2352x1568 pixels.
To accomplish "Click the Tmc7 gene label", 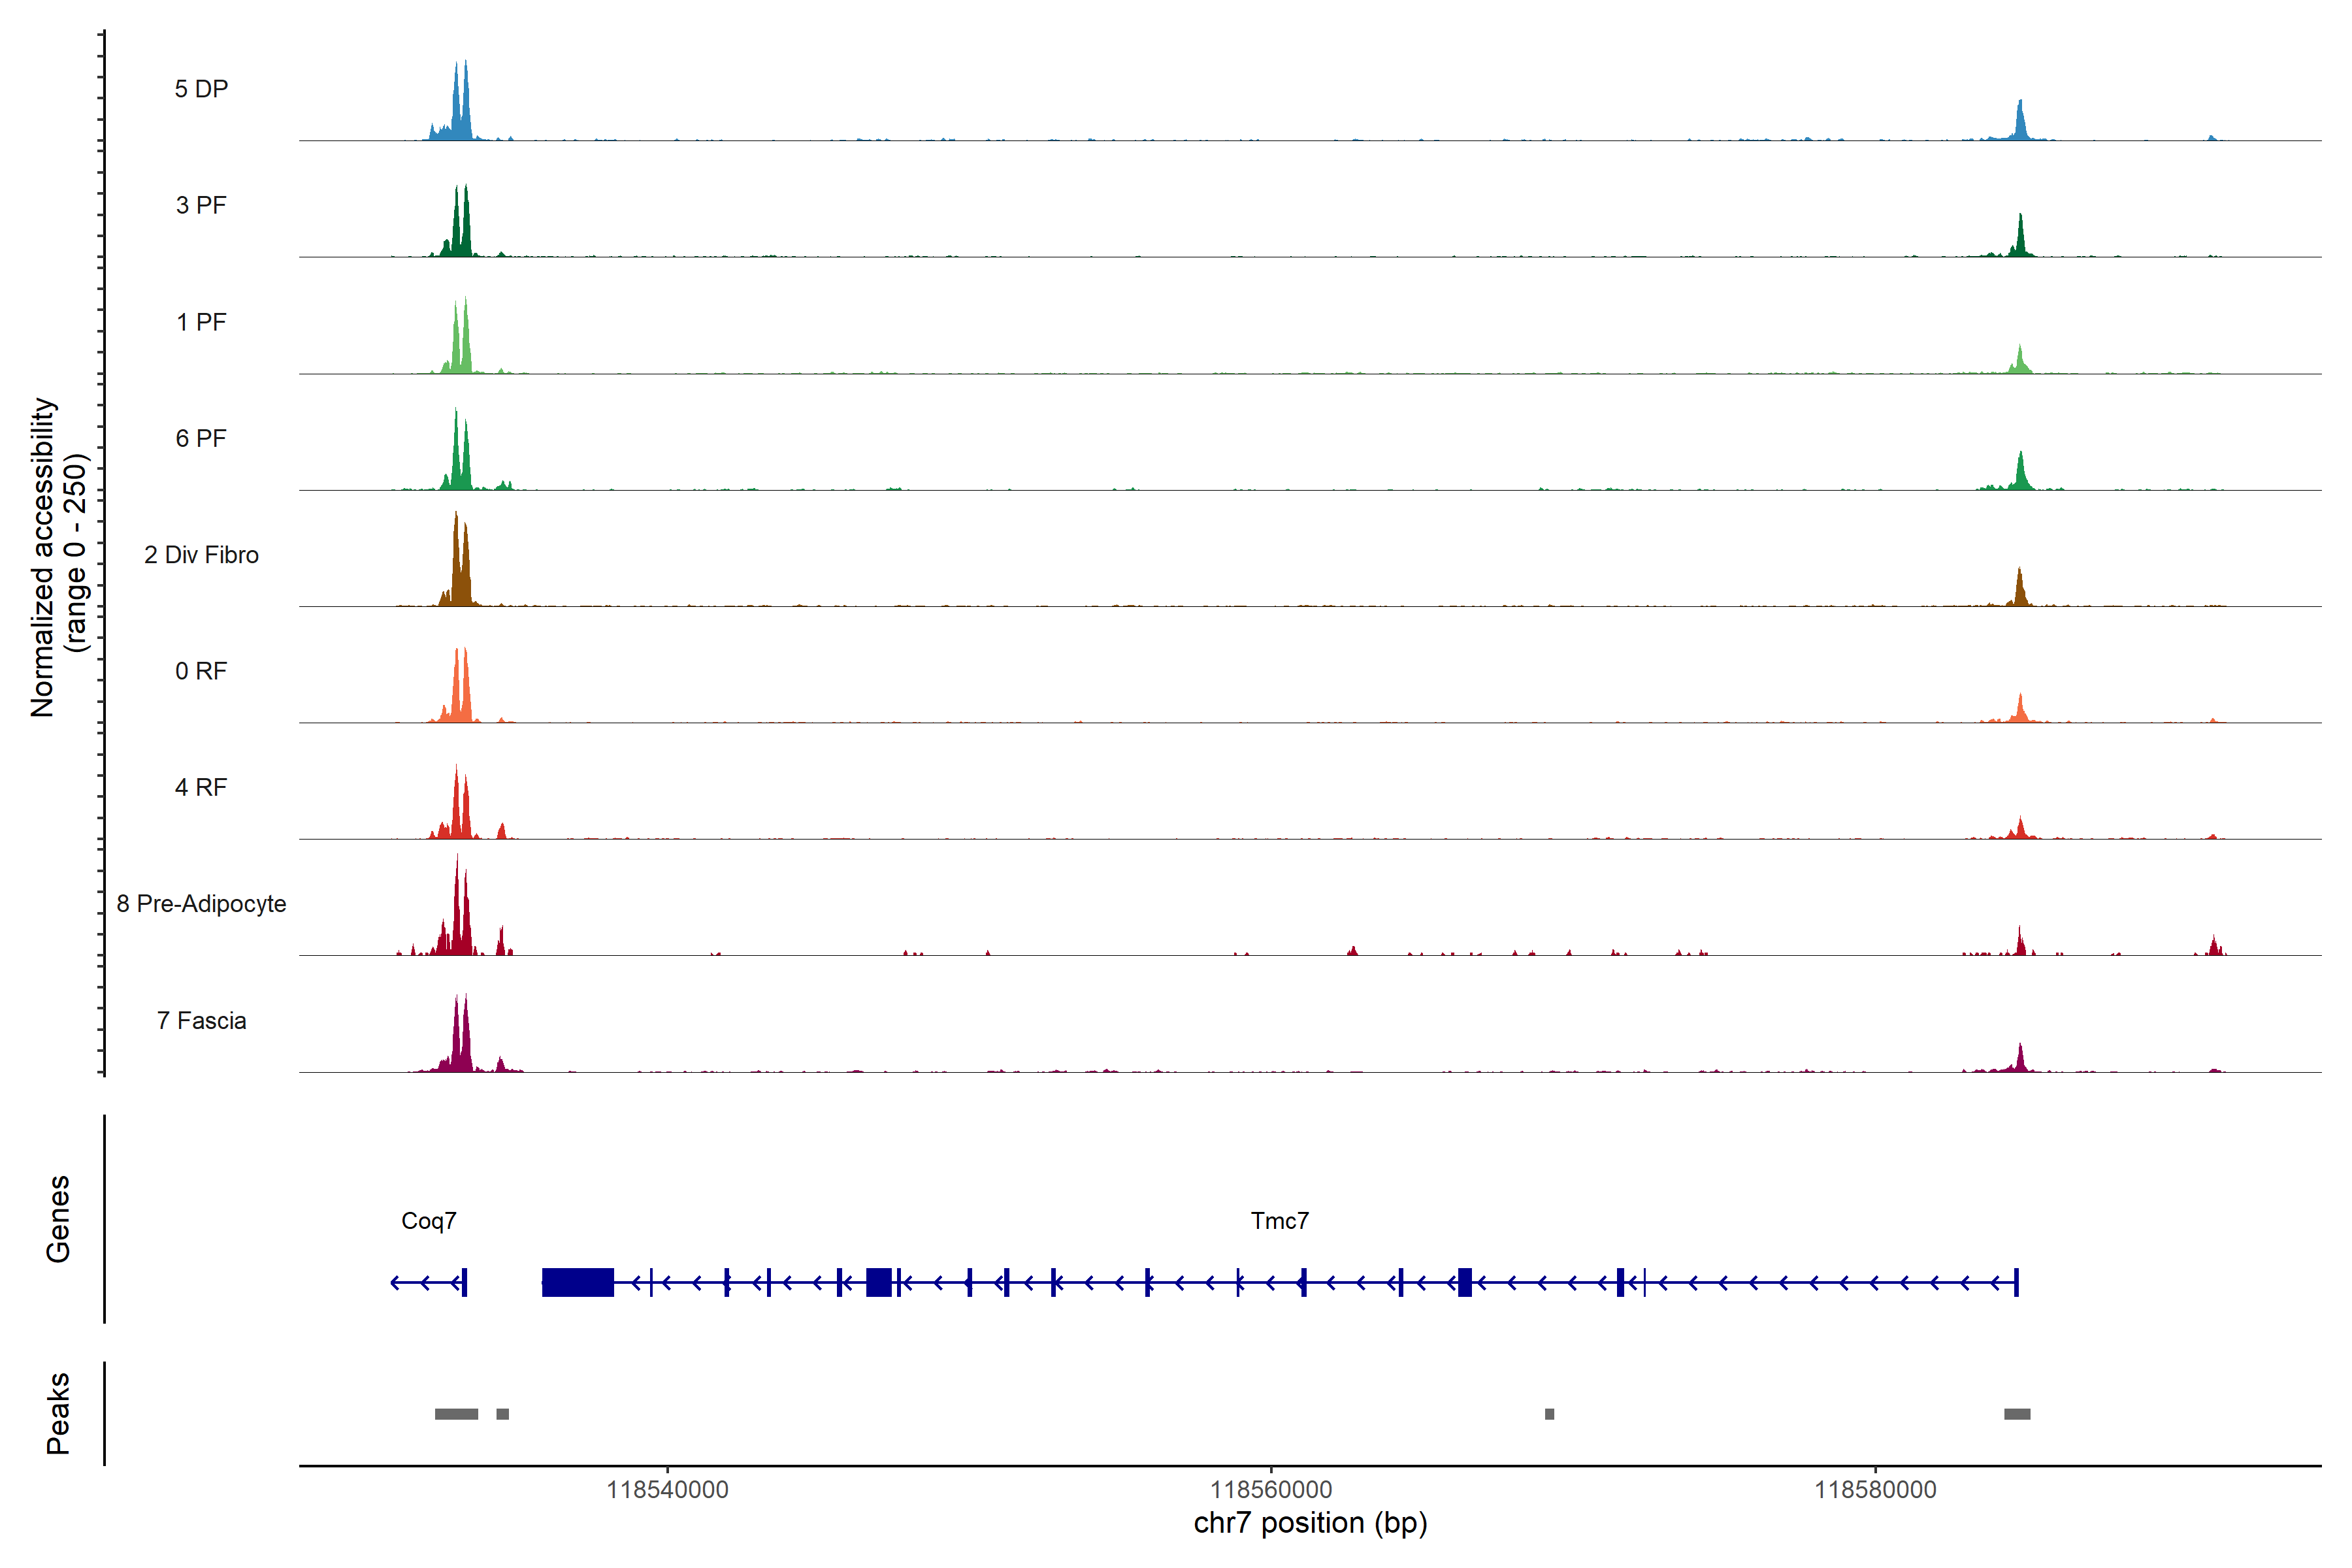I will tap(1279, 1221).
